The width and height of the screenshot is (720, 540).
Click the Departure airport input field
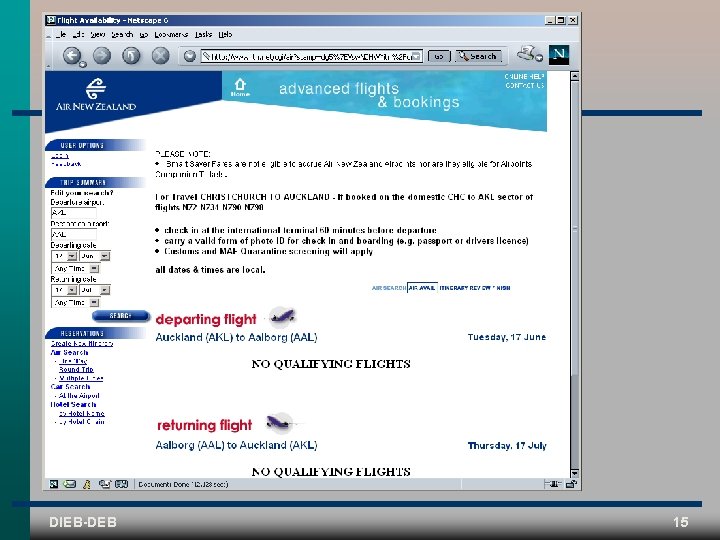pos(73,213)
